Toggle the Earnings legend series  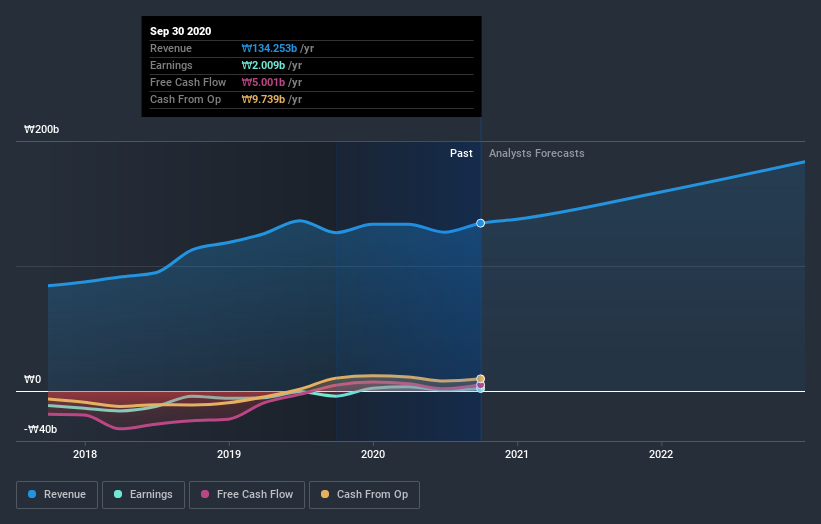(x=143, y=495)
